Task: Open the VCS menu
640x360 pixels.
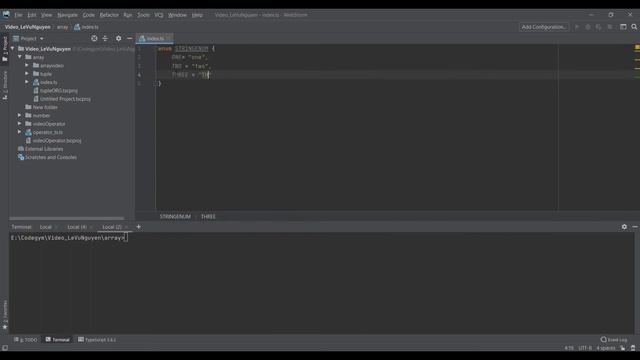Action: [159, 15]
